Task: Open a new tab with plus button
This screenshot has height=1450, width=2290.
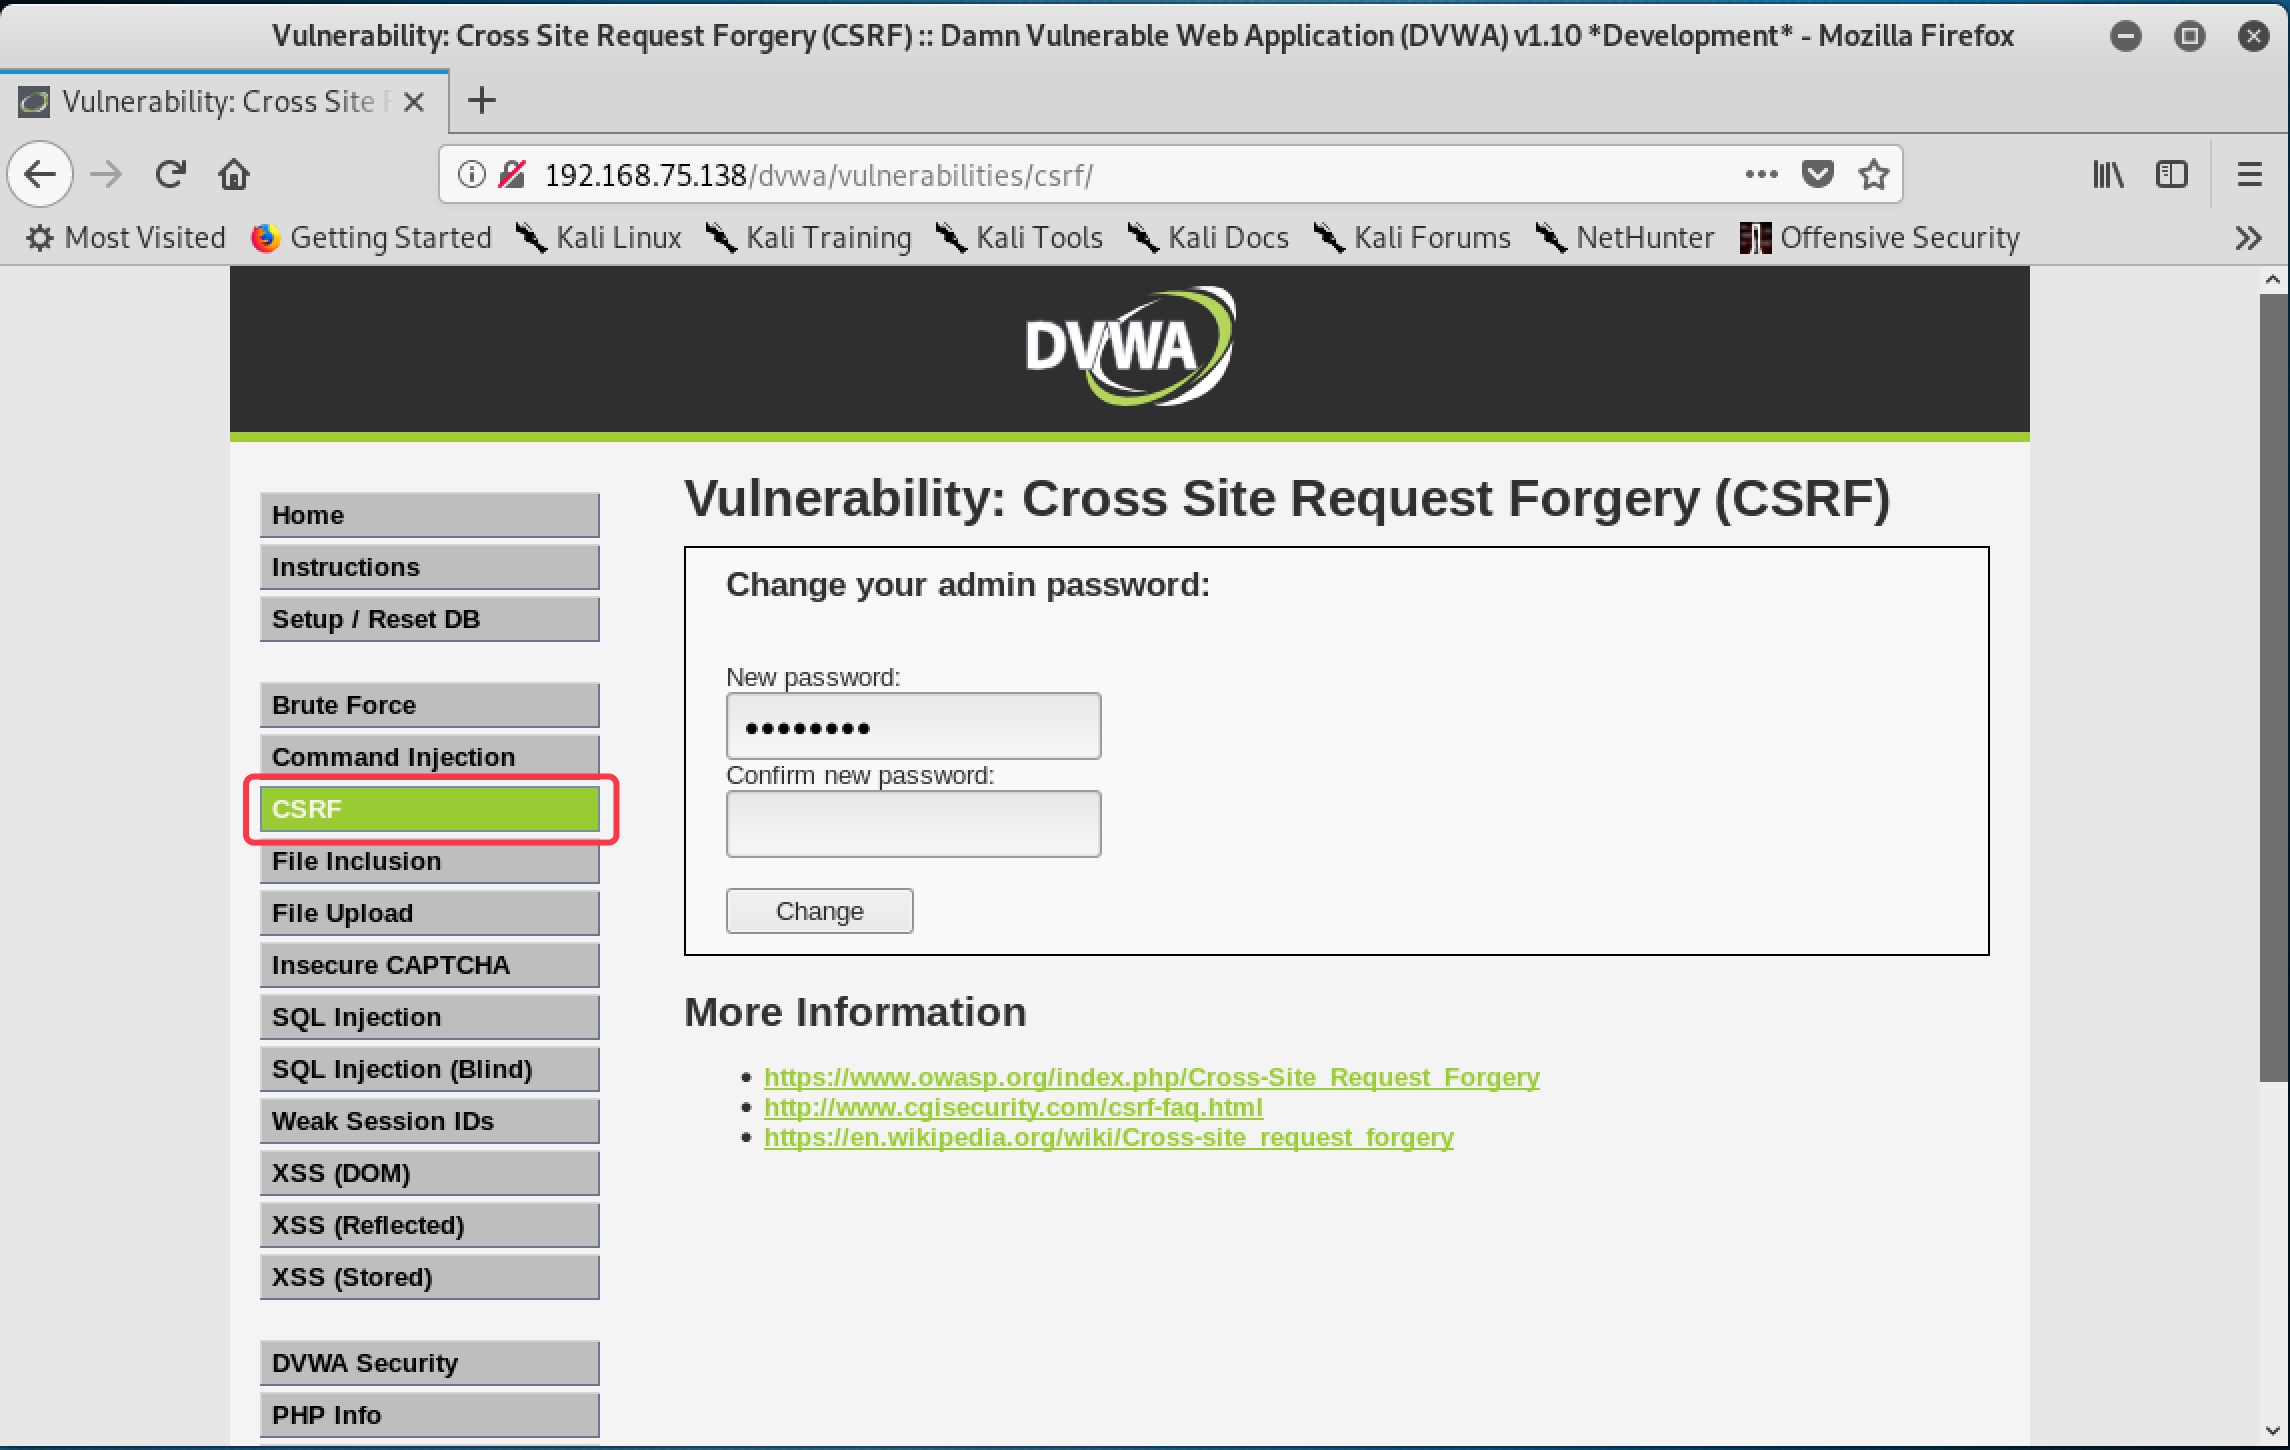Action: (x=482, y=101)
